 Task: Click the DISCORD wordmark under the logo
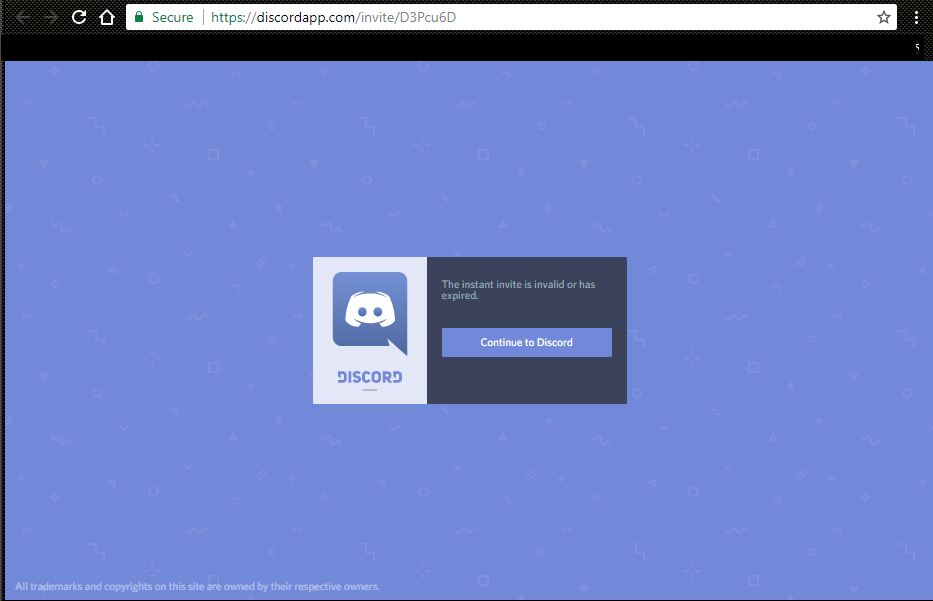[x=370, y=377]
